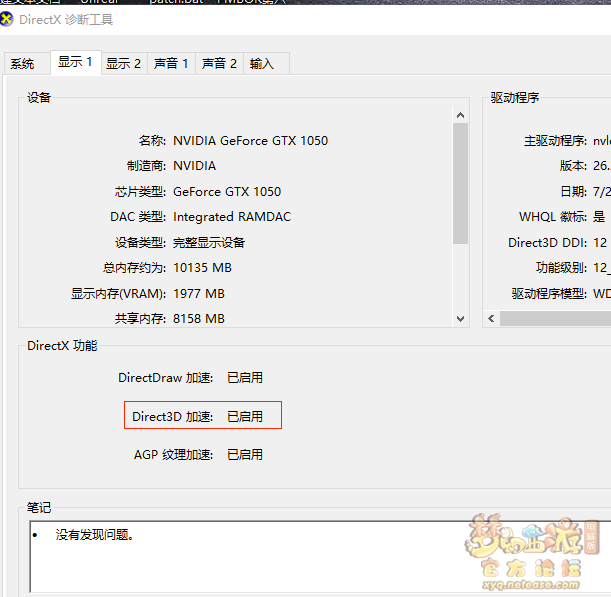
Task: Select the VRAM value 1977 MB
Action: point(199,293)
